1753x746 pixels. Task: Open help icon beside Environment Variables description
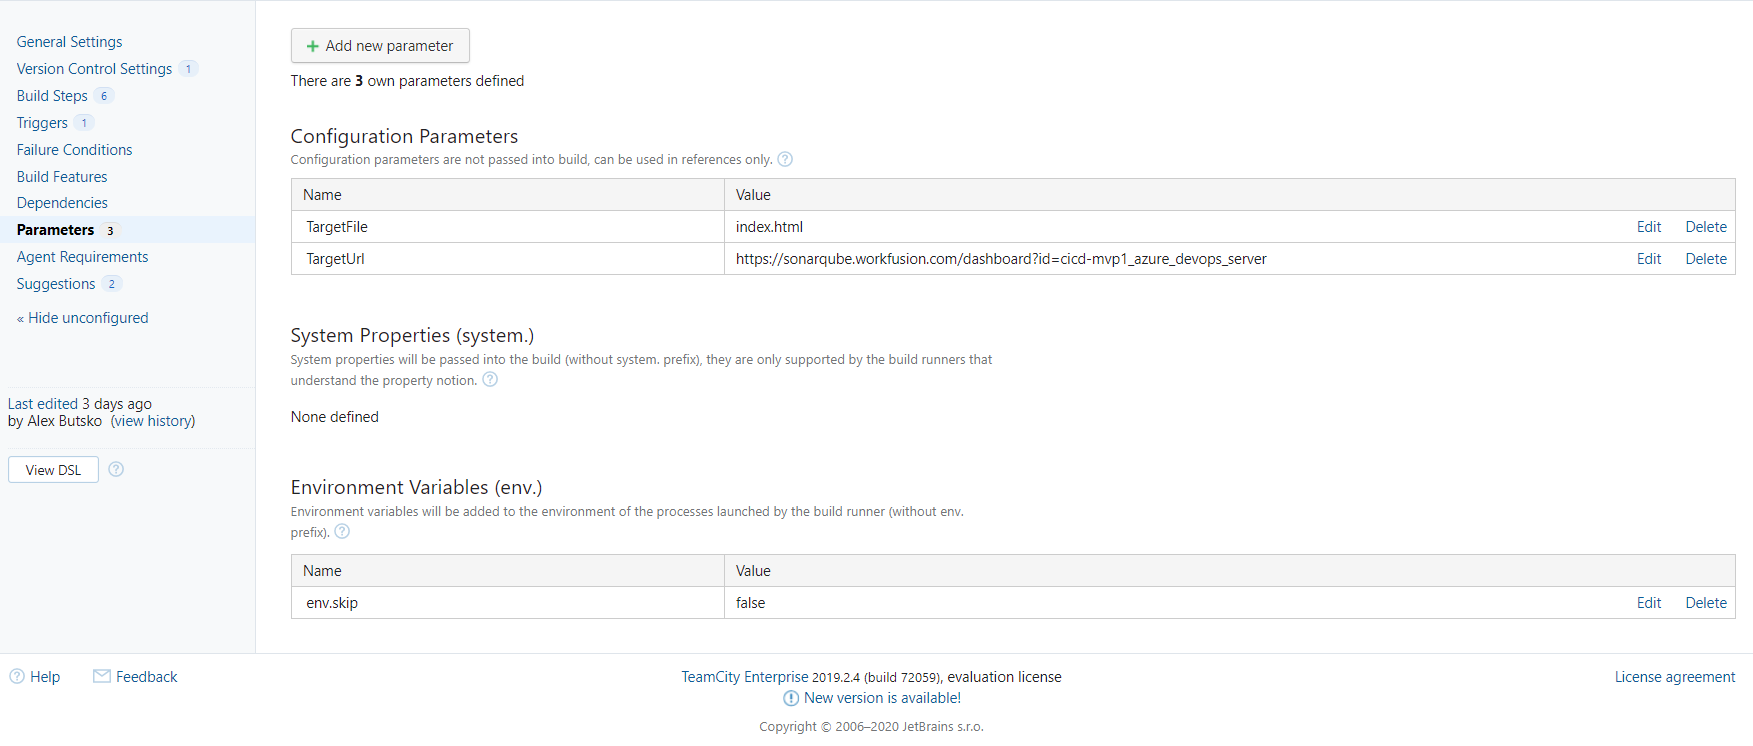coord(342,531)
